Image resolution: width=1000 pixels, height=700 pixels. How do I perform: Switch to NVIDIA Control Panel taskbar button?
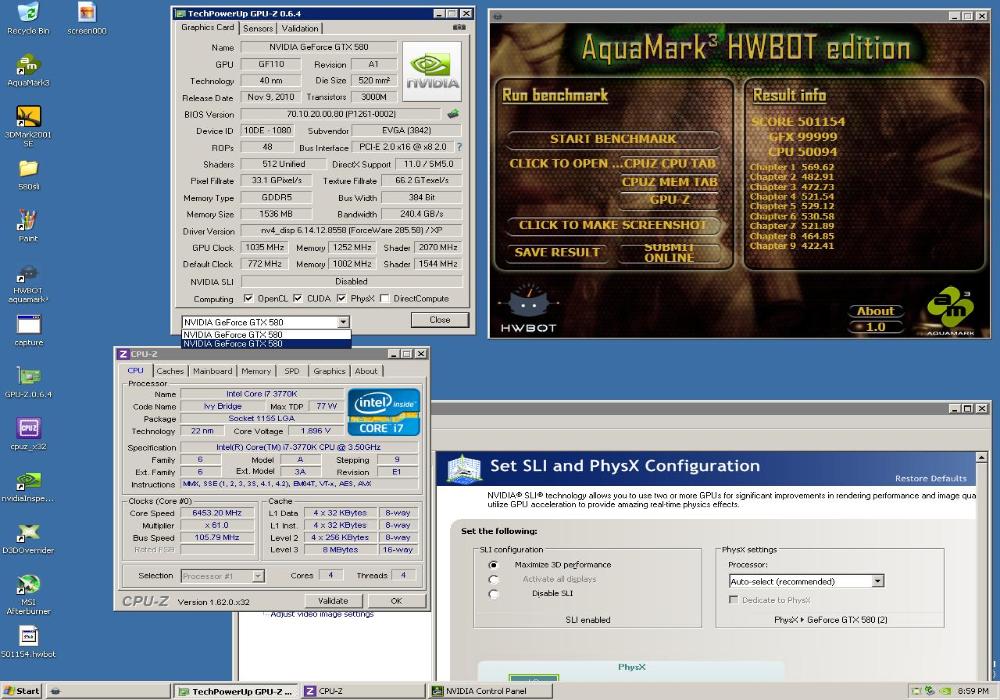489,690
